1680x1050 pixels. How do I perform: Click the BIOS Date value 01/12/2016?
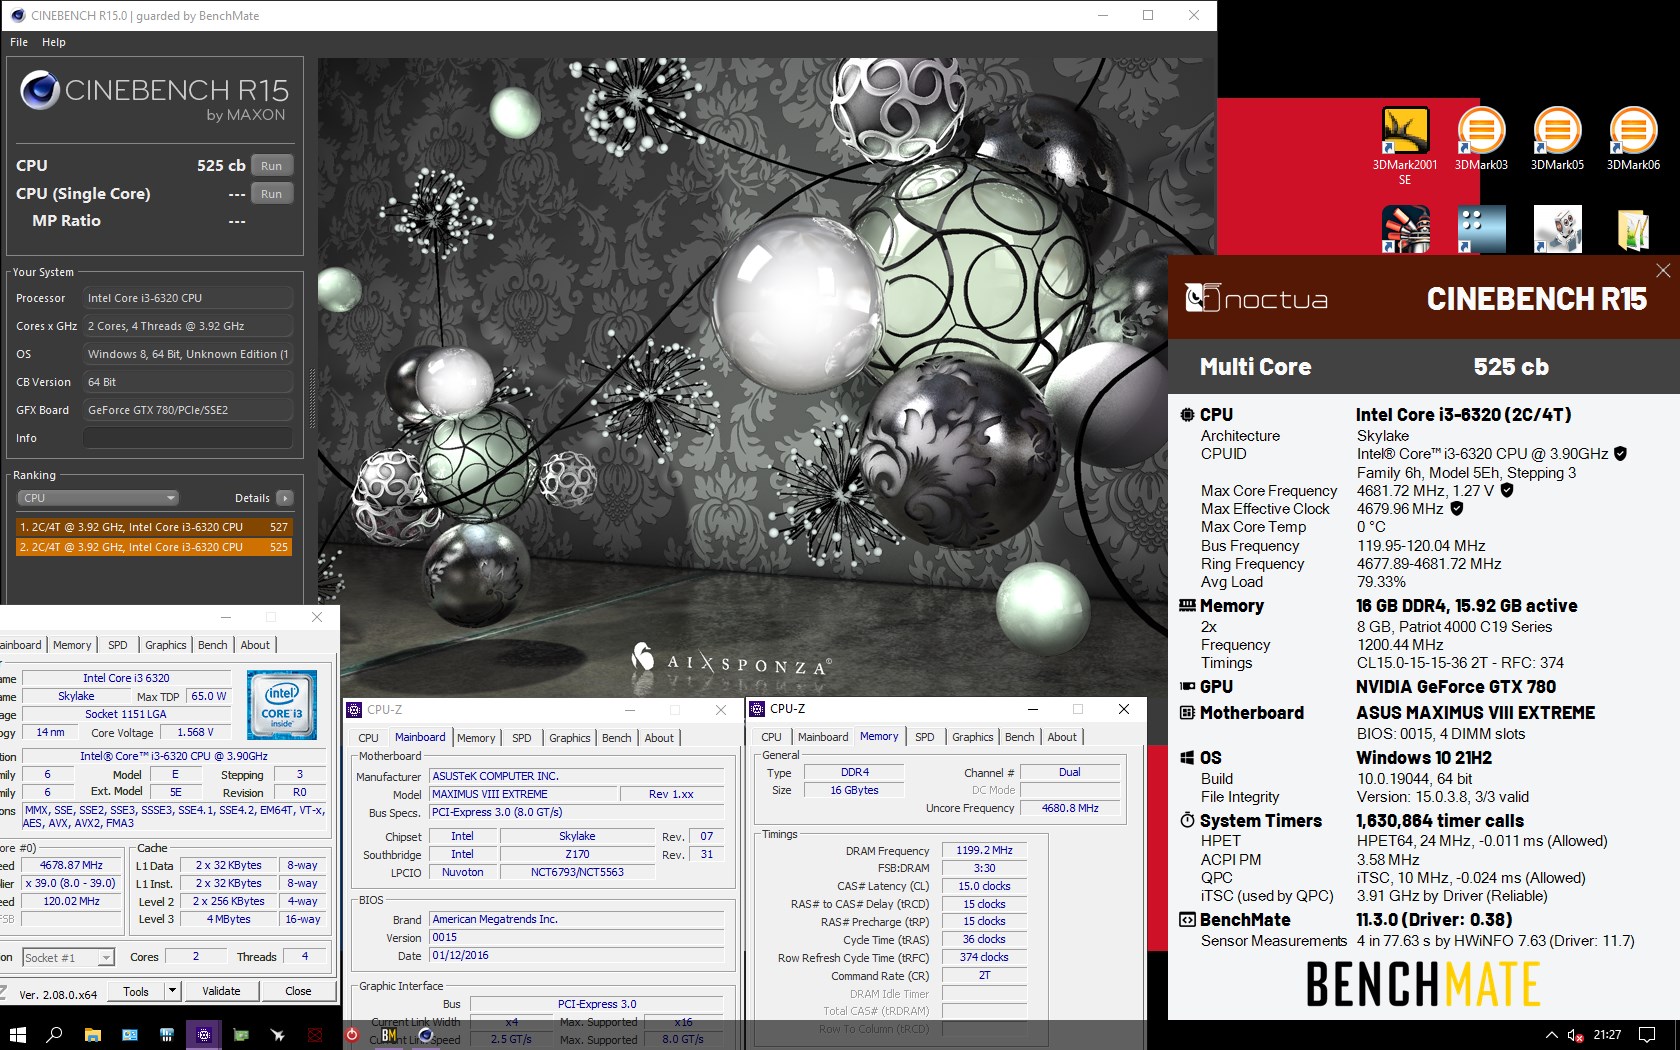pos(577,955)
